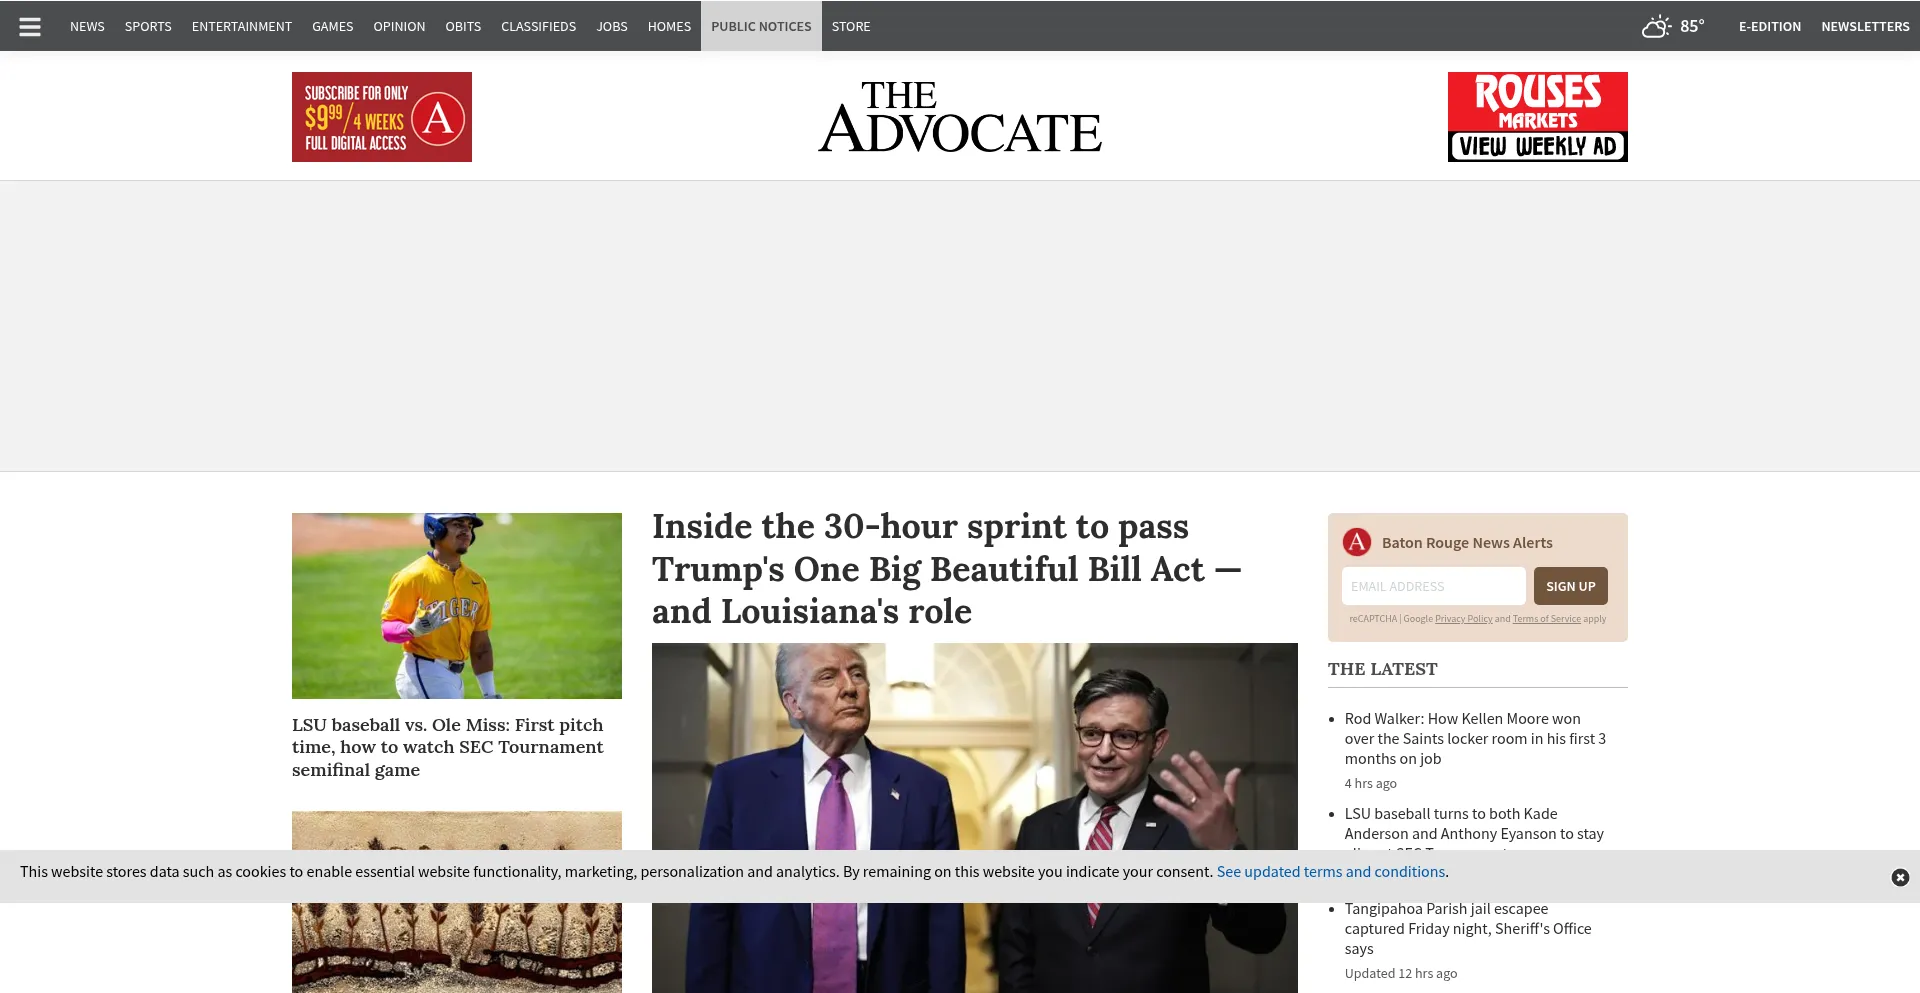This screenshot has width=1920, height=993.
Task: Click the ancient painting thumbnail below LSU story
Action: 457,902
